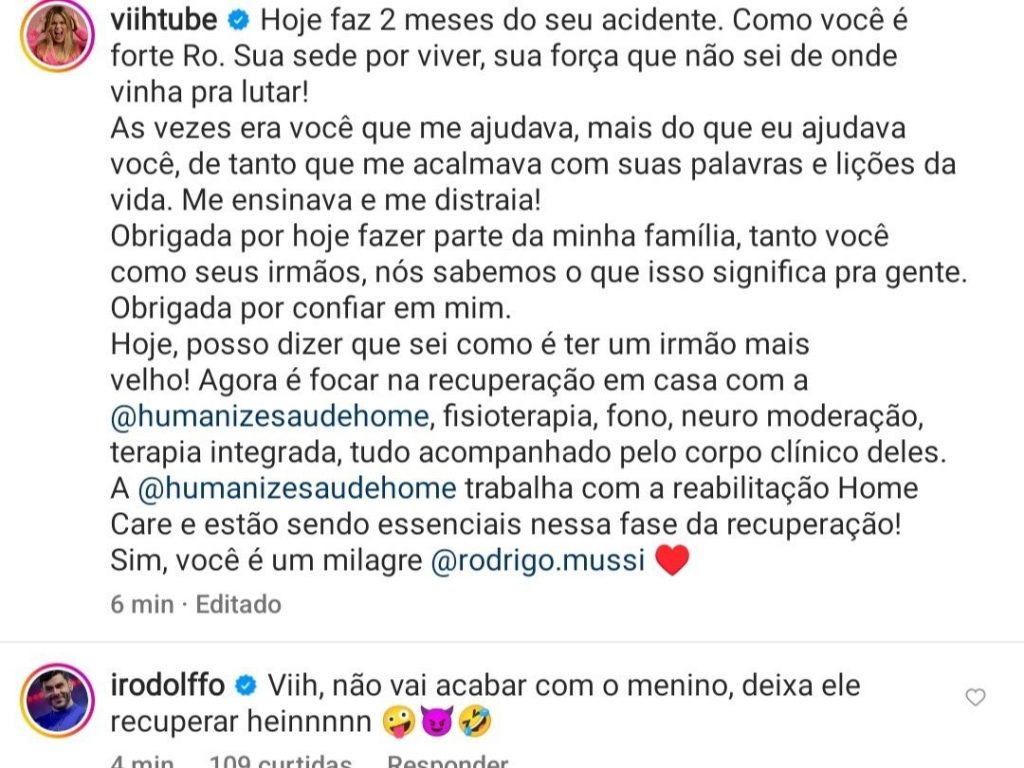The height and width of the screenshot is (768, 1024).
Task: Click the red heart emoji after @rodrigo.mussi
Action: click(671, 560)
